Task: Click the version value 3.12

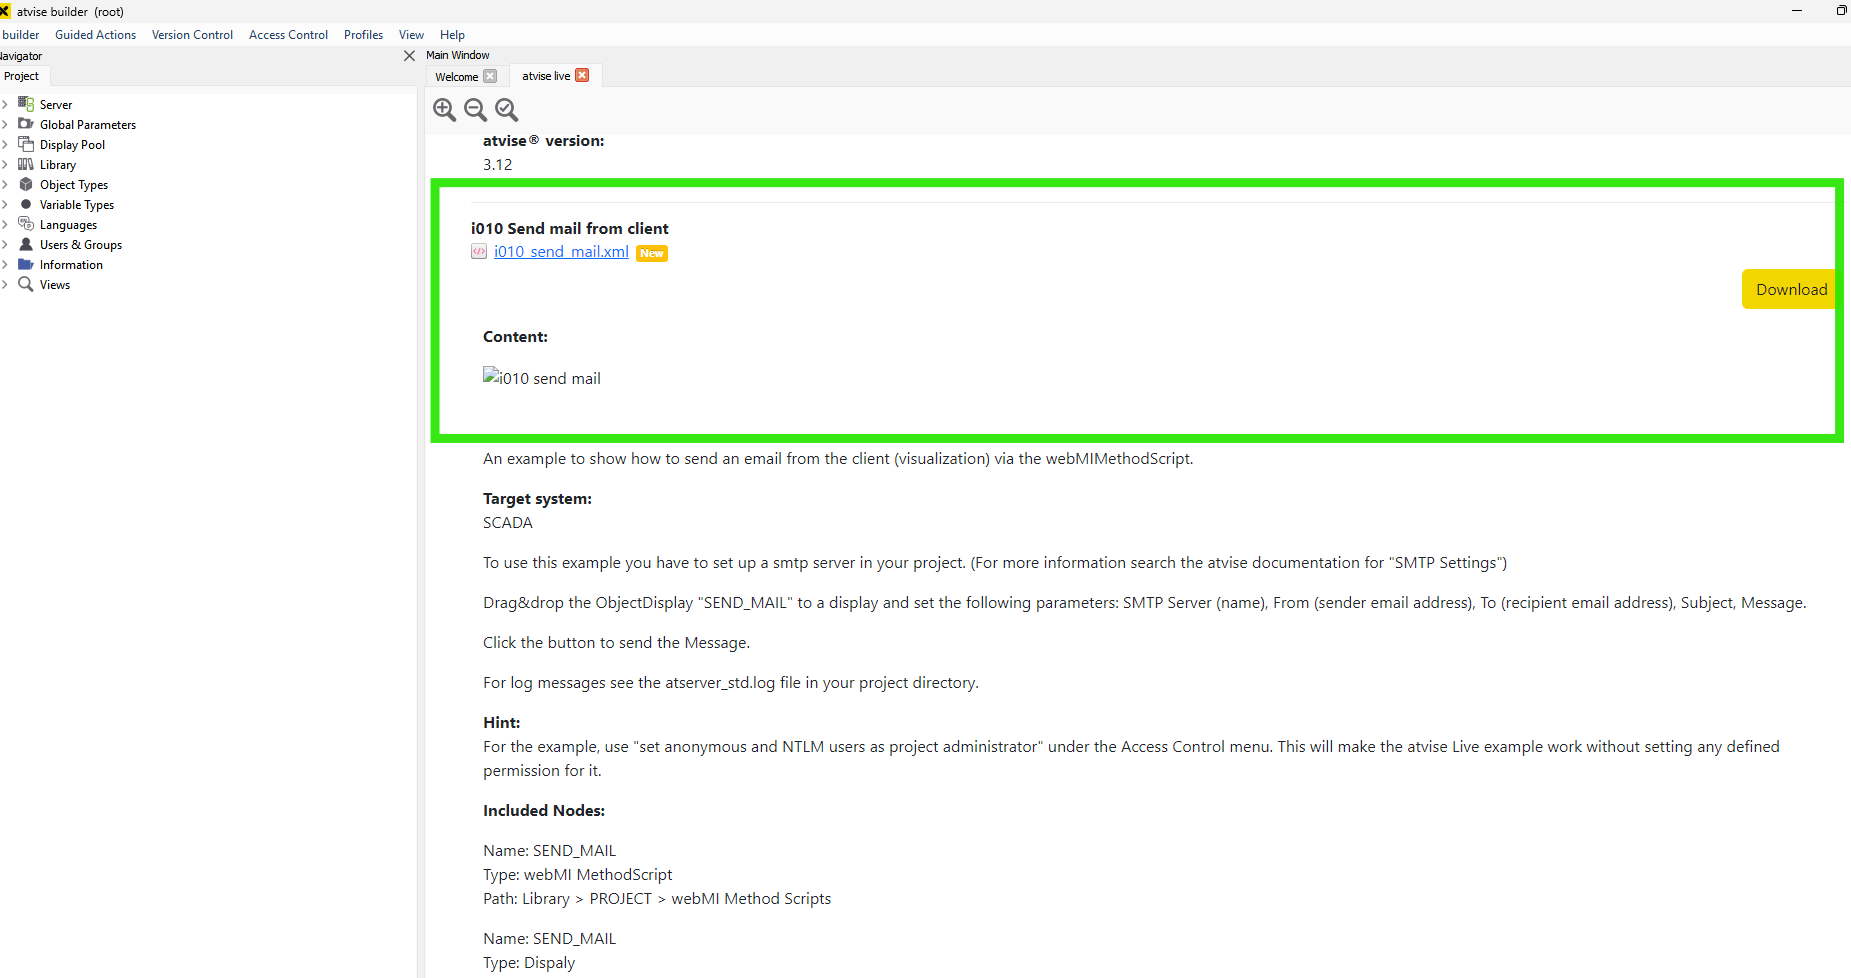Action: (498, 165)
